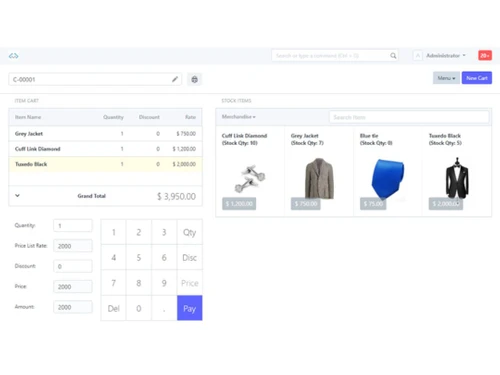This screenshot has width=500, height=375.
Task: Click the New Cart button
Action: [x=477, y=78]
